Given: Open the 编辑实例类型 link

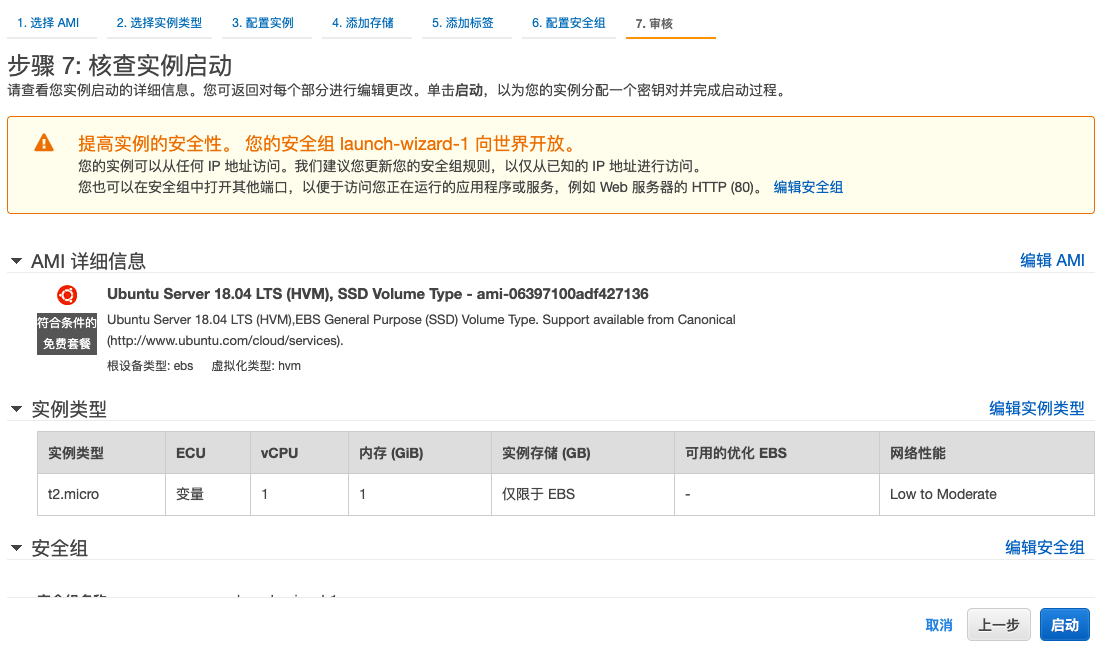Looking at the screenshot, I should [1037, 408].
